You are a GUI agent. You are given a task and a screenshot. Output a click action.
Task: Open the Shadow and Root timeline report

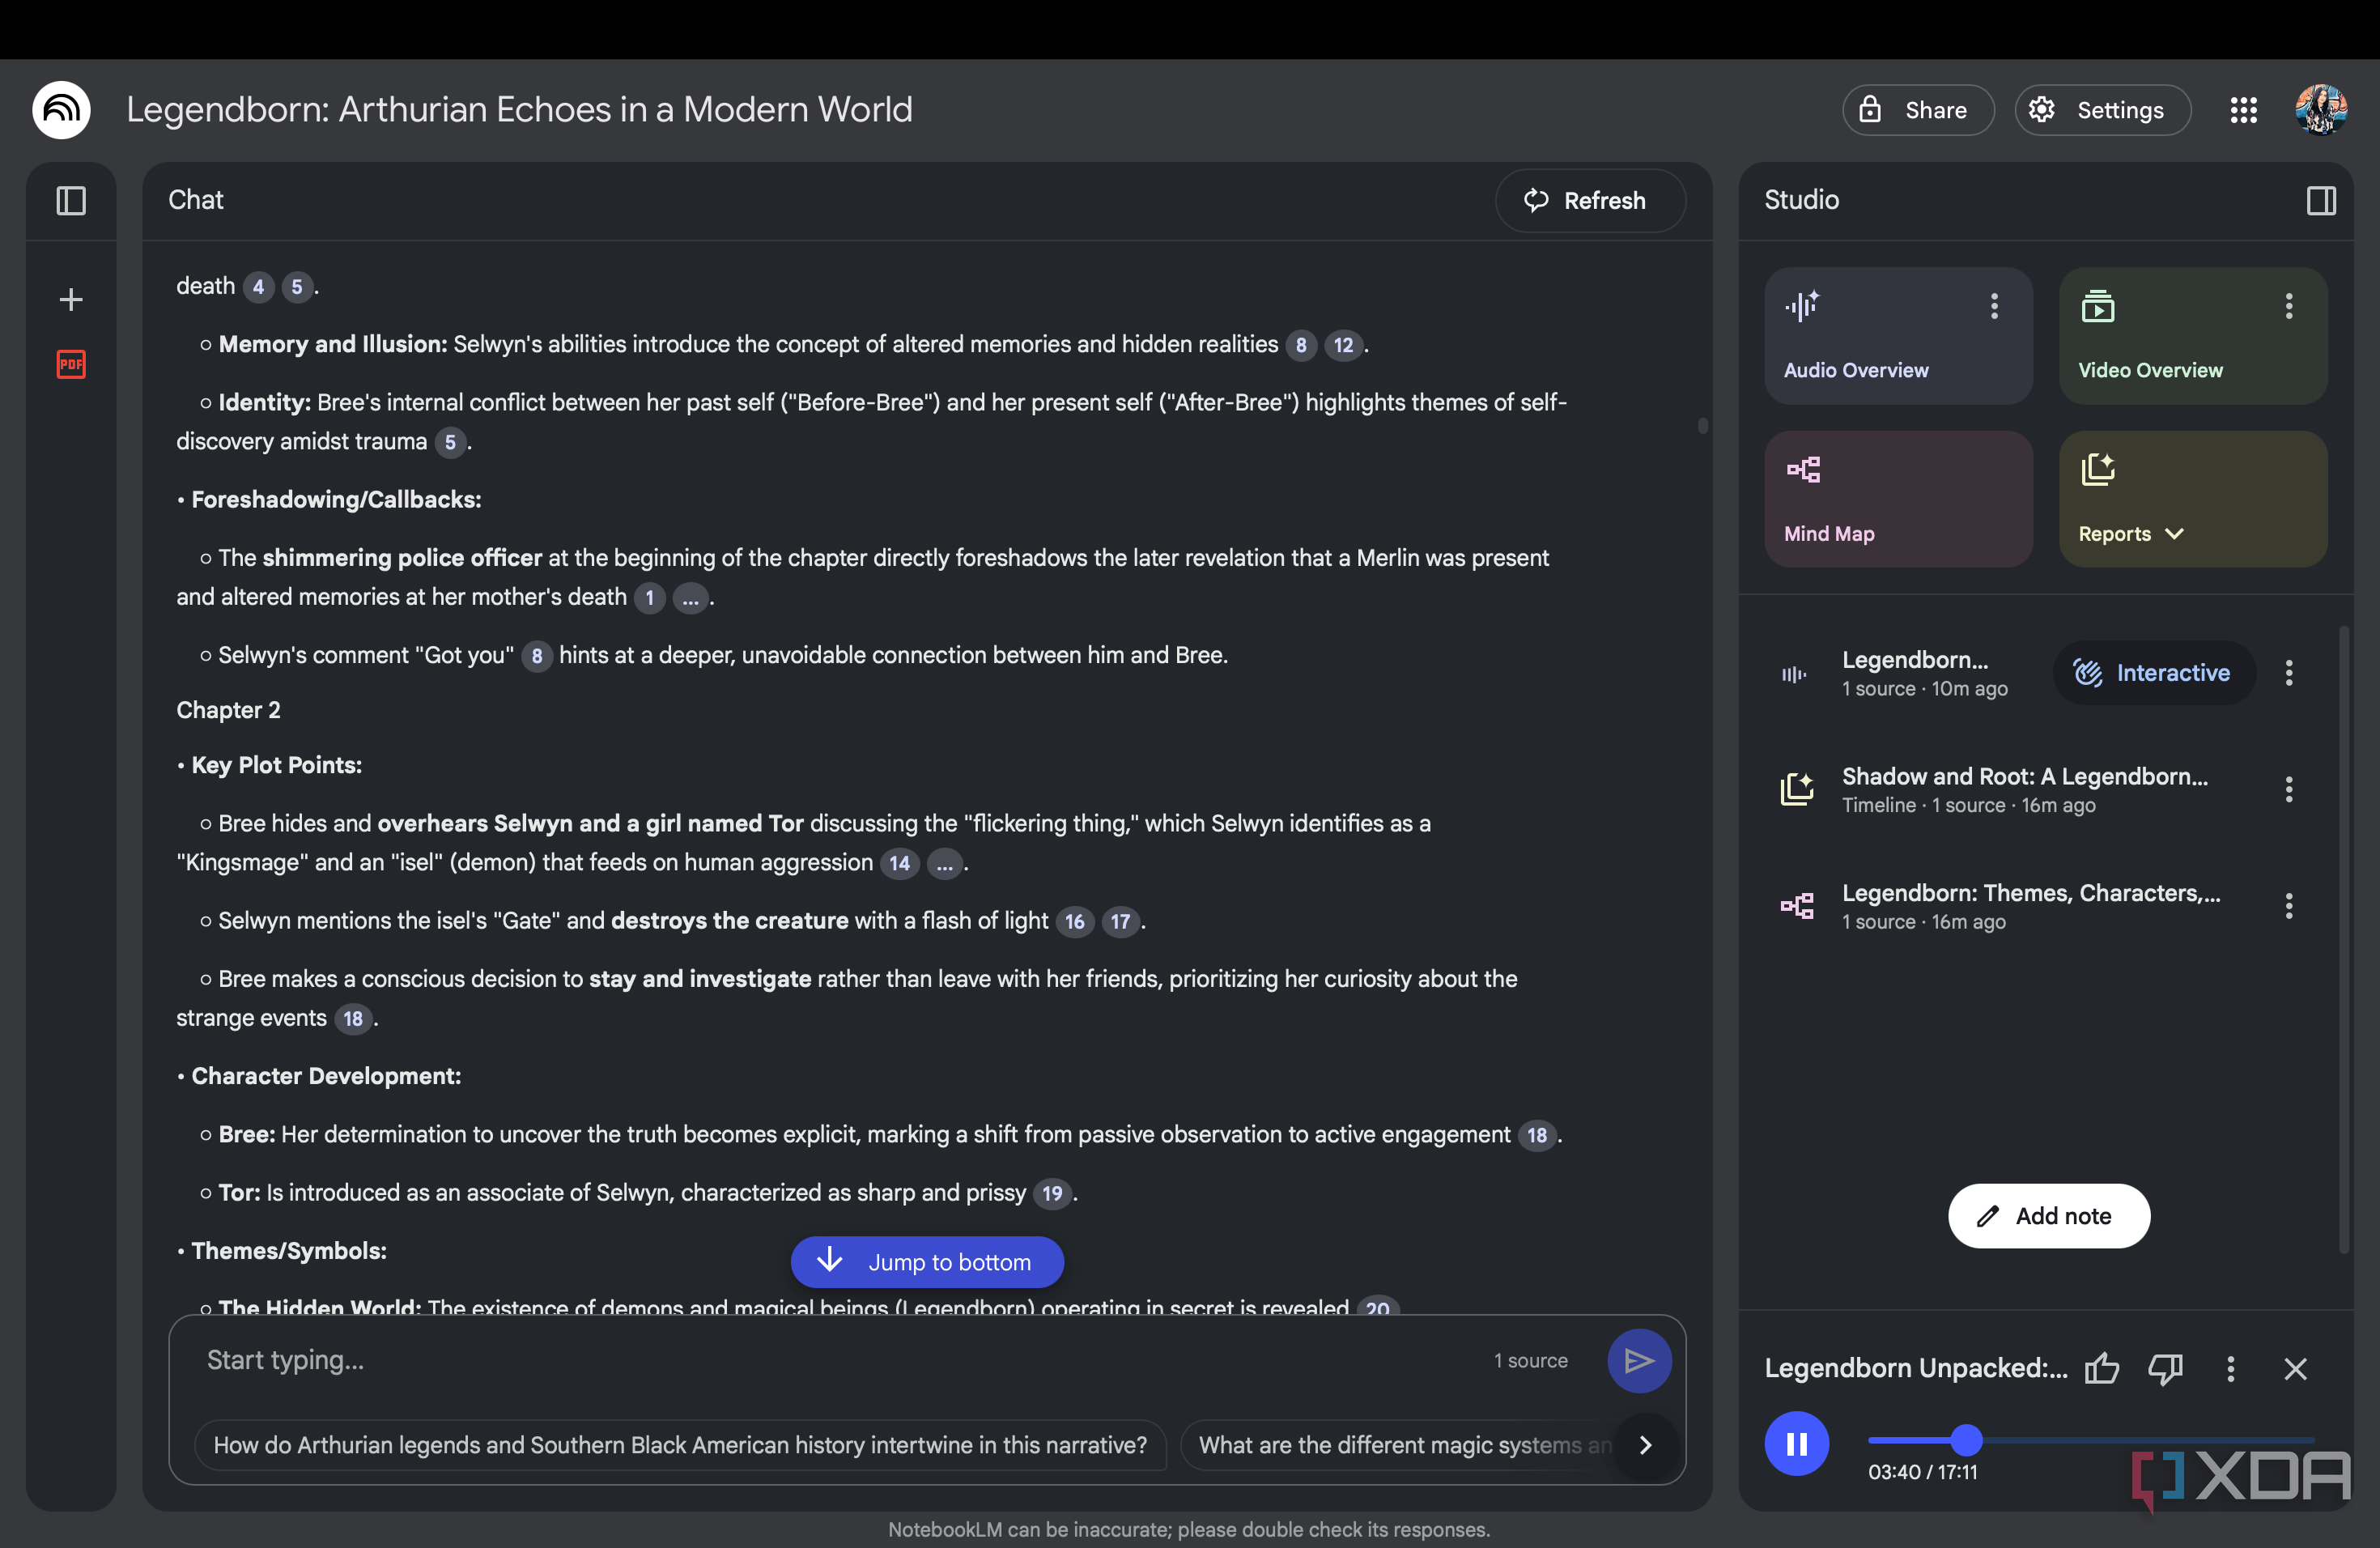[x=2024, y=789]
